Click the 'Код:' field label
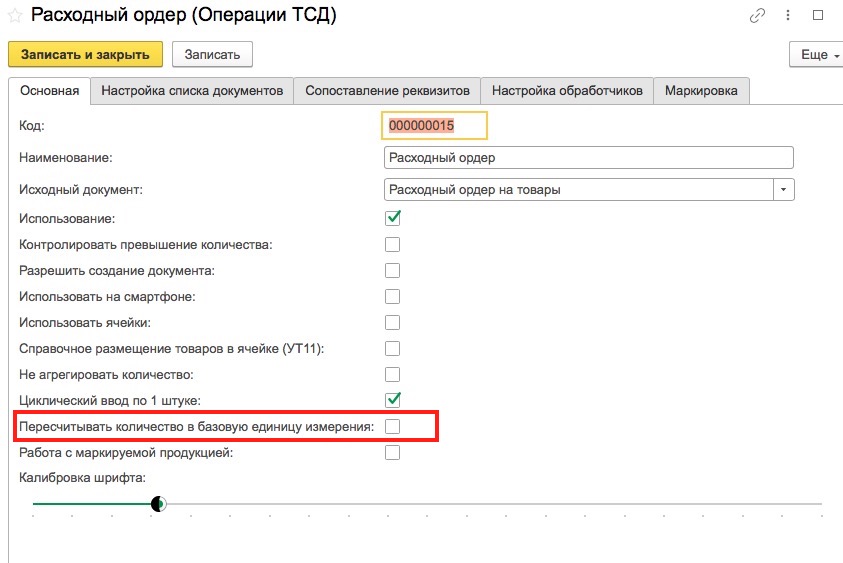Screen dimensions: 843x563 pos(32,125)
